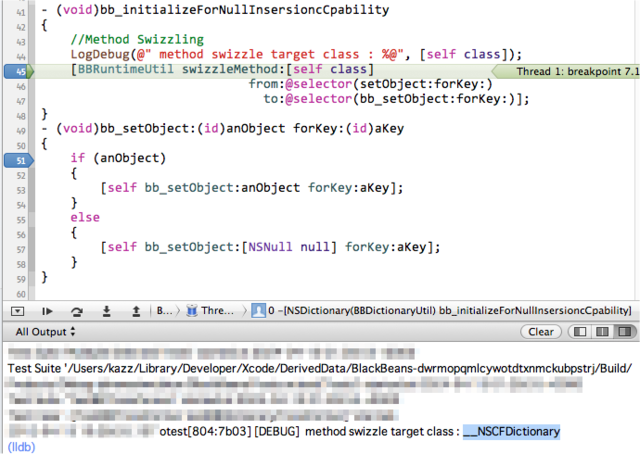Step into the method call
This screenshot has width=640, height=454.
pyautogui.click(x=106, y=311)
